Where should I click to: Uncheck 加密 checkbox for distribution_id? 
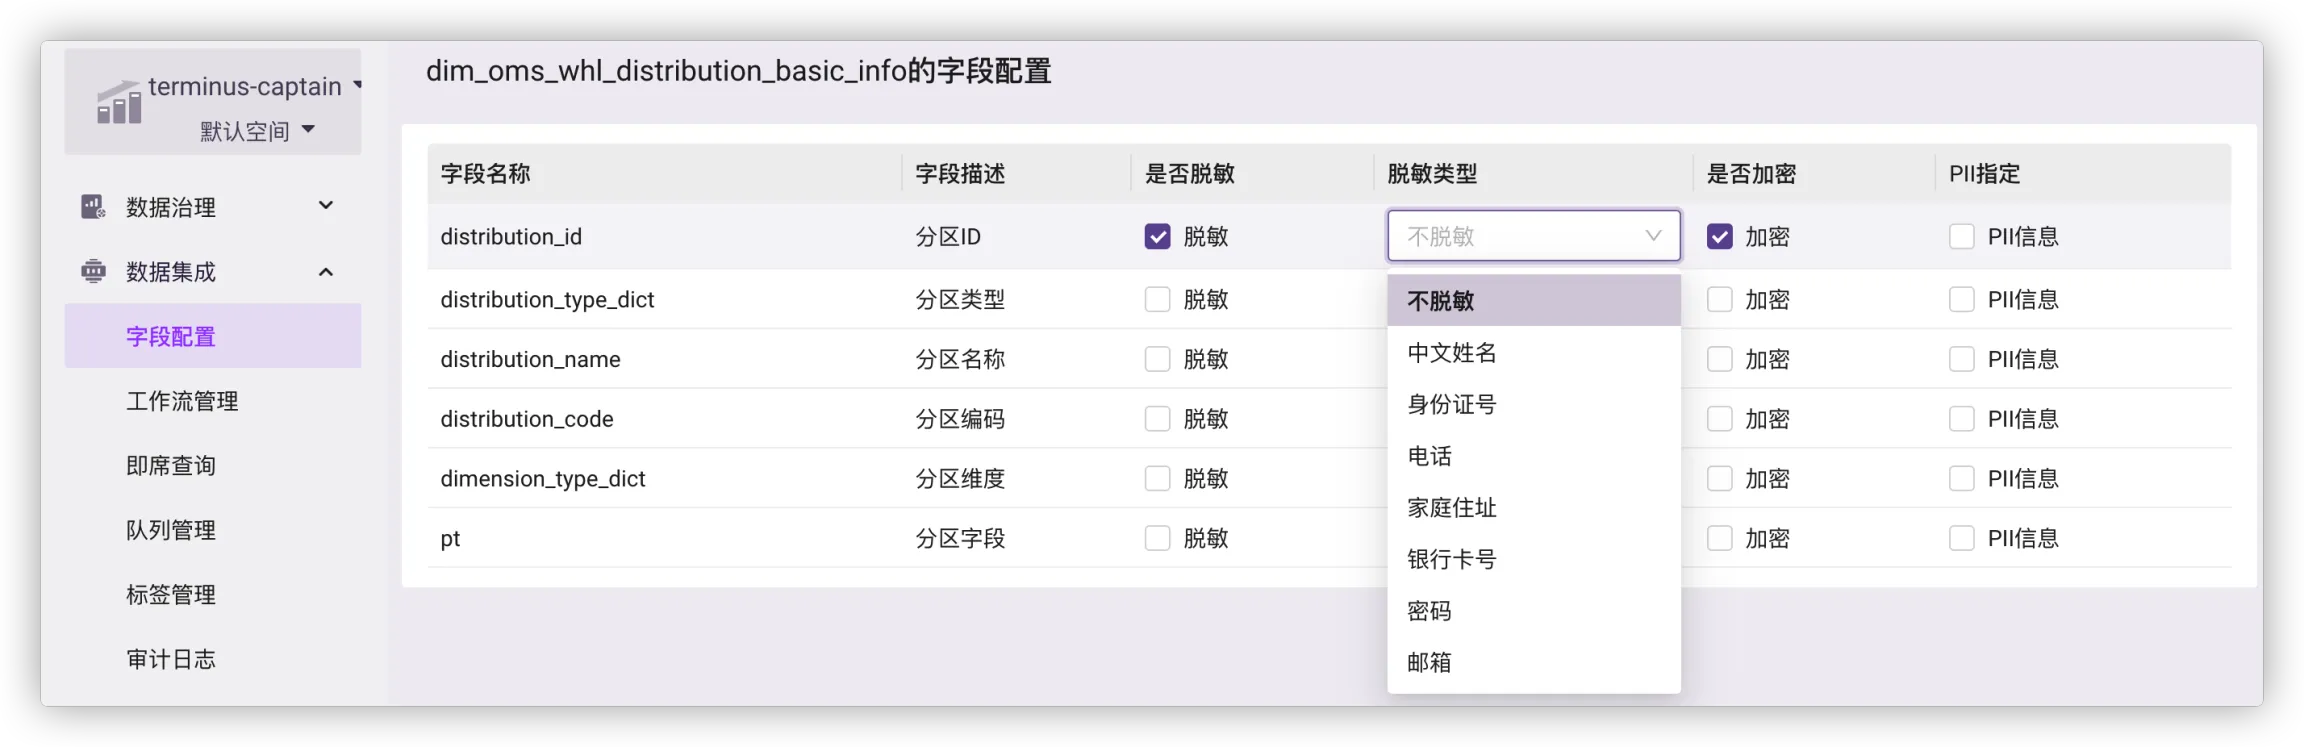1719,237
